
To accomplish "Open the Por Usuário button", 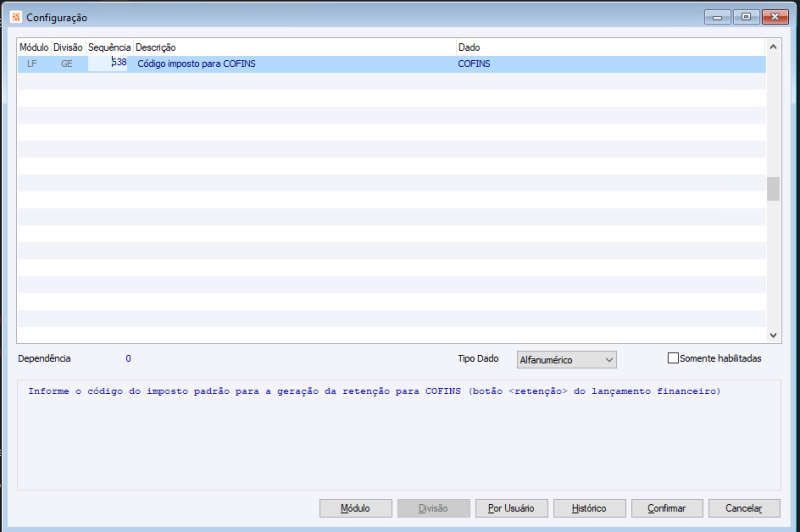I will click(x=511, y=508).
